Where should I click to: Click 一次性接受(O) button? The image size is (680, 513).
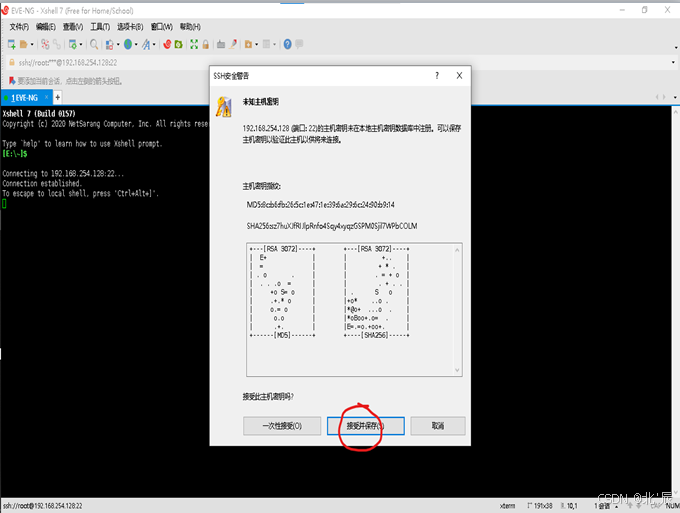tap(282, 426)
